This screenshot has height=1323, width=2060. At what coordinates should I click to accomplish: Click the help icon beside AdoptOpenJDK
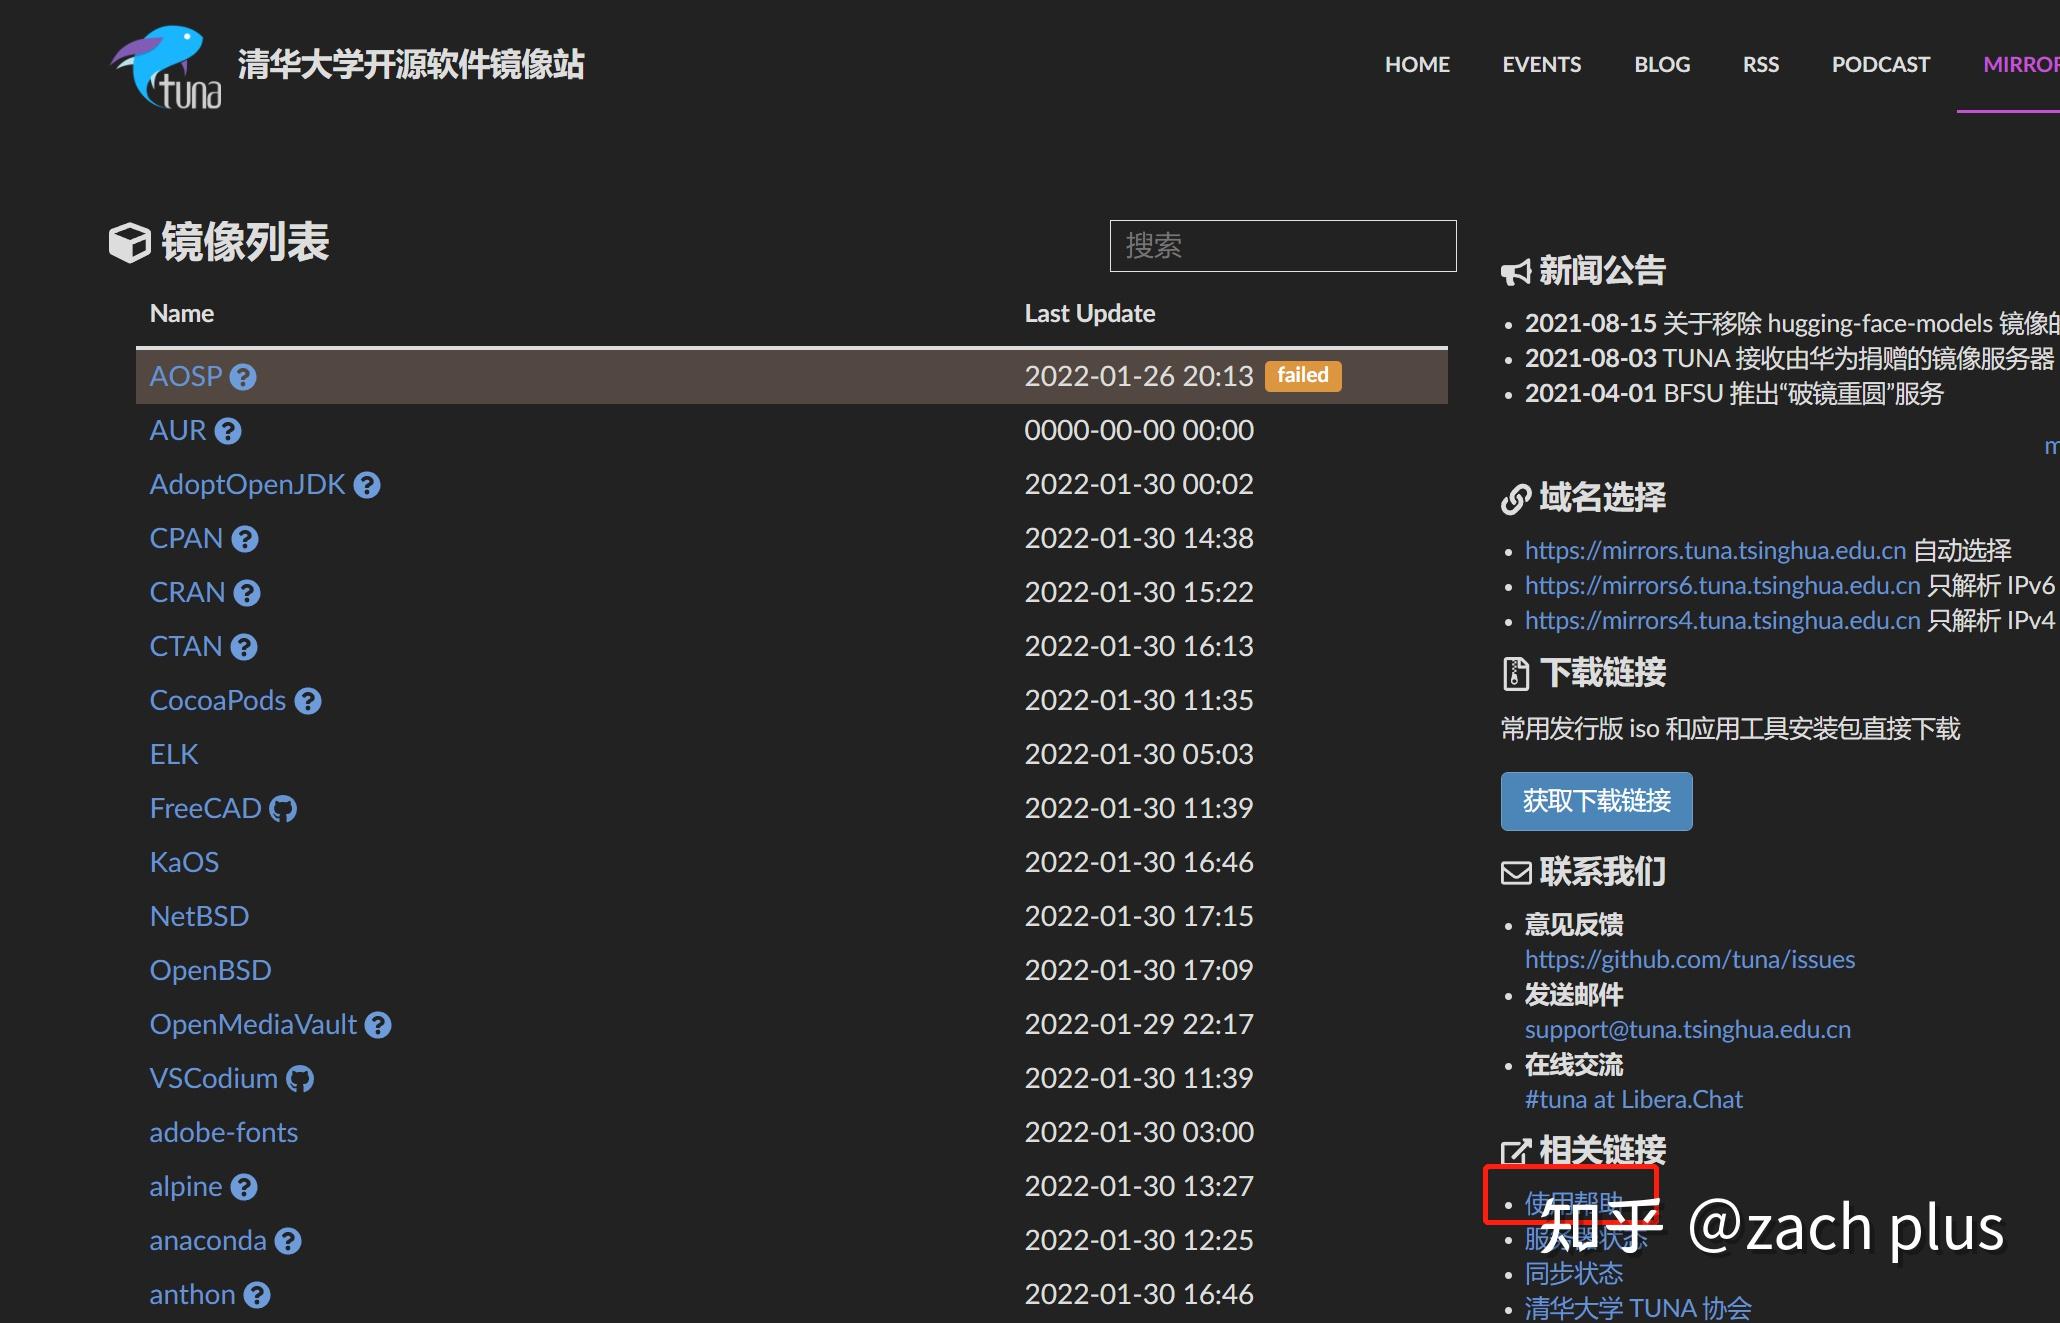point(367,485)
